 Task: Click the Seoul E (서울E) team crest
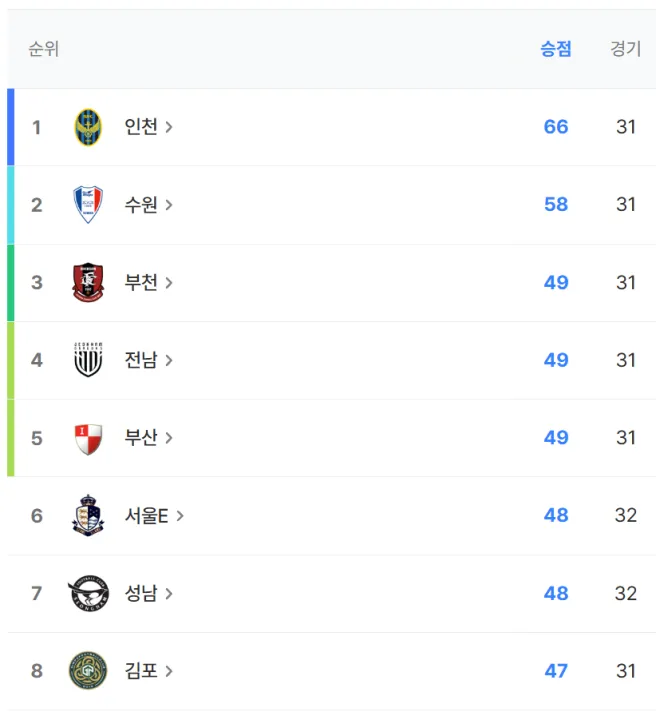[88, 516]
